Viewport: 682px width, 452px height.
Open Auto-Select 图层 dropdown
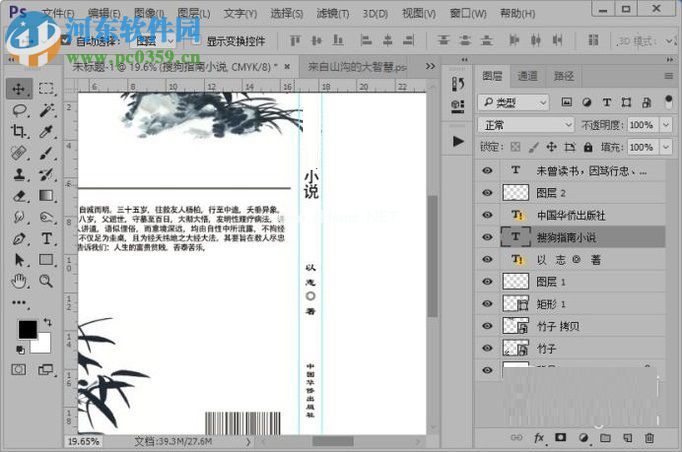[154, 41]
